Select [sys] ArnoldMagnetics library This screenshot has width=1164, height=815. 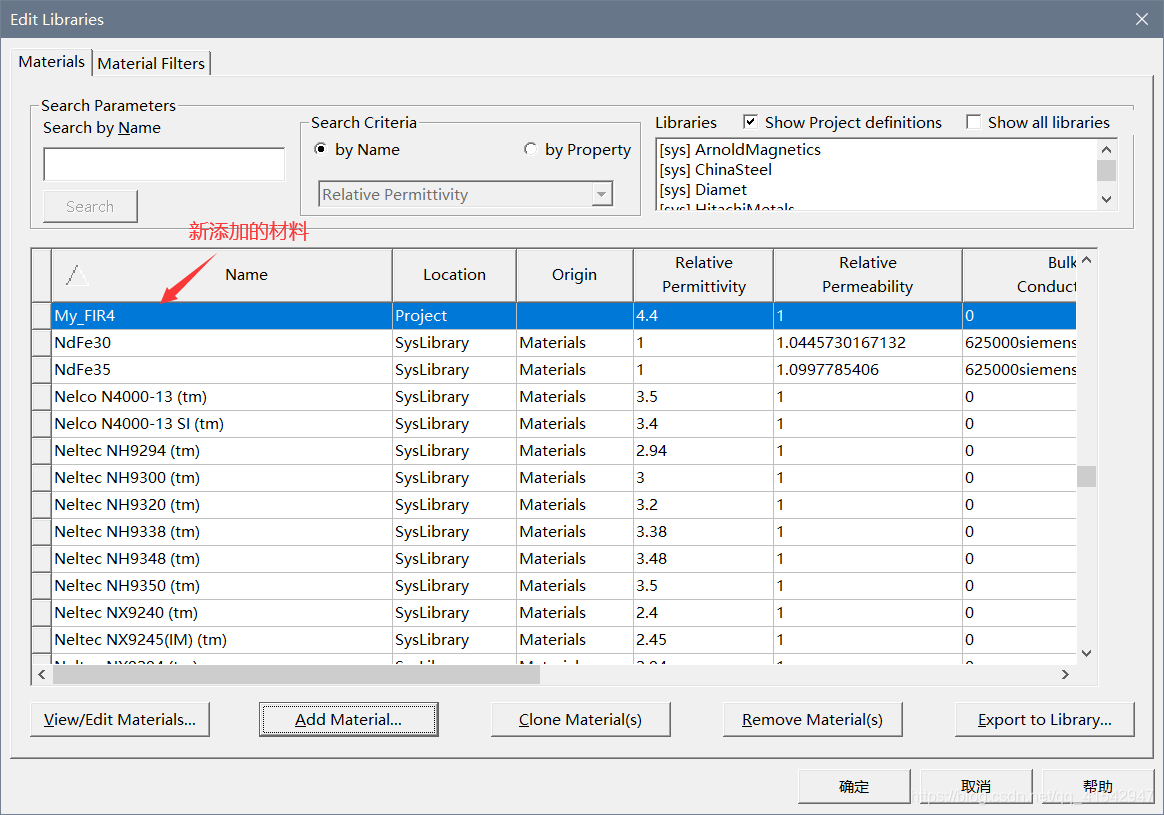click(740, 150)
